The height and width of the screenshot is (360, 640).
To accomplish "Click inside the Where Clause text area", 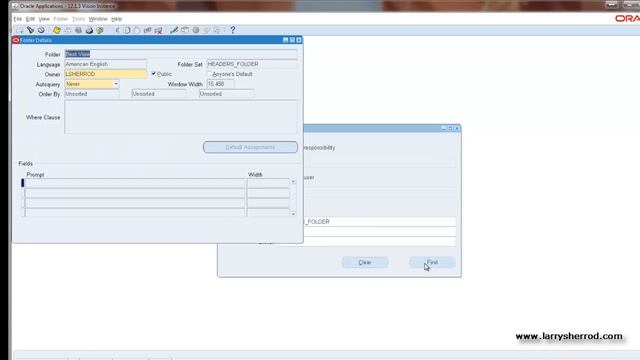I will [181, 117].
